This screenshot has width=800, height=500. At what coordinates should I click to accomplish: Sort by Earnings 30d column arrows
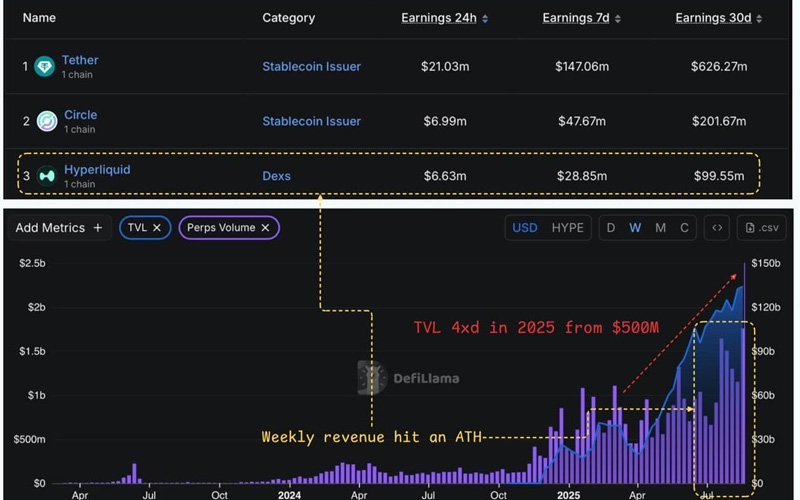[759, 19]
